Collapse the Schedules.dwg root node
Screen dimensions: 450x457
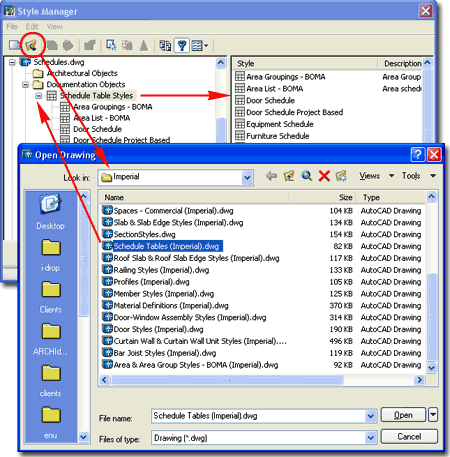point(12,62)
